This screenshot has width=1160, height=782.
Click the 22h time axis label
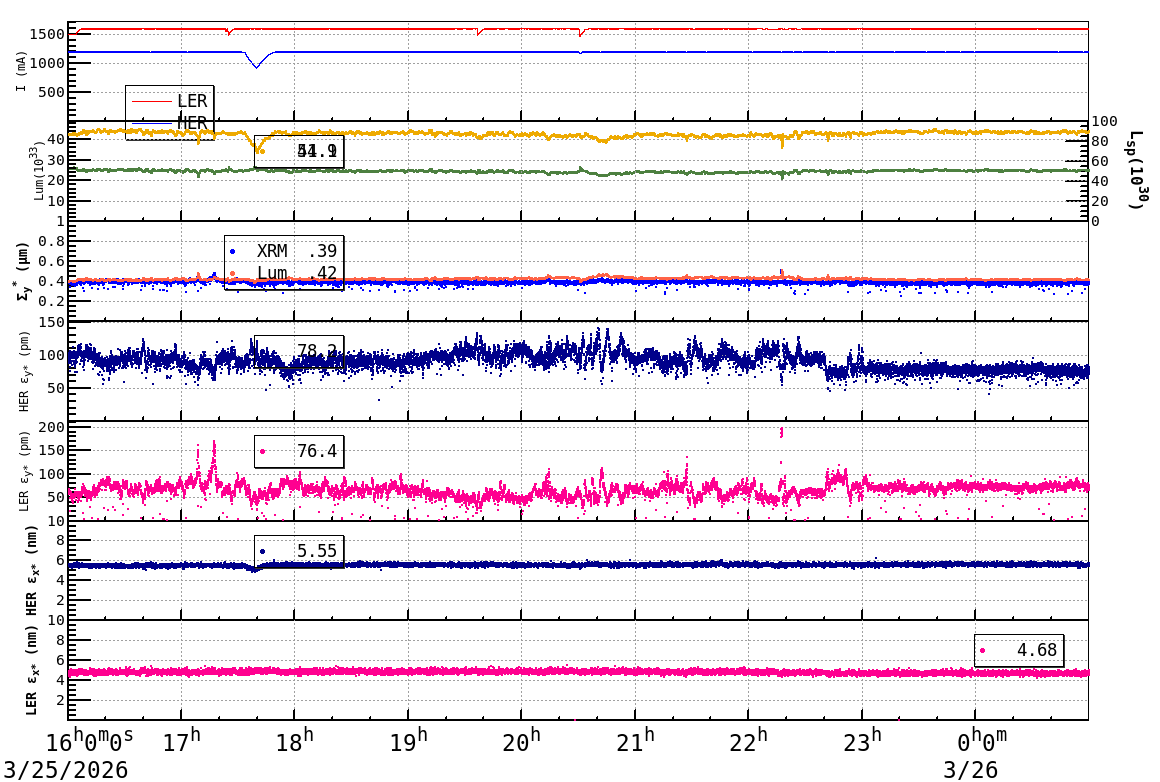[749, 741]
